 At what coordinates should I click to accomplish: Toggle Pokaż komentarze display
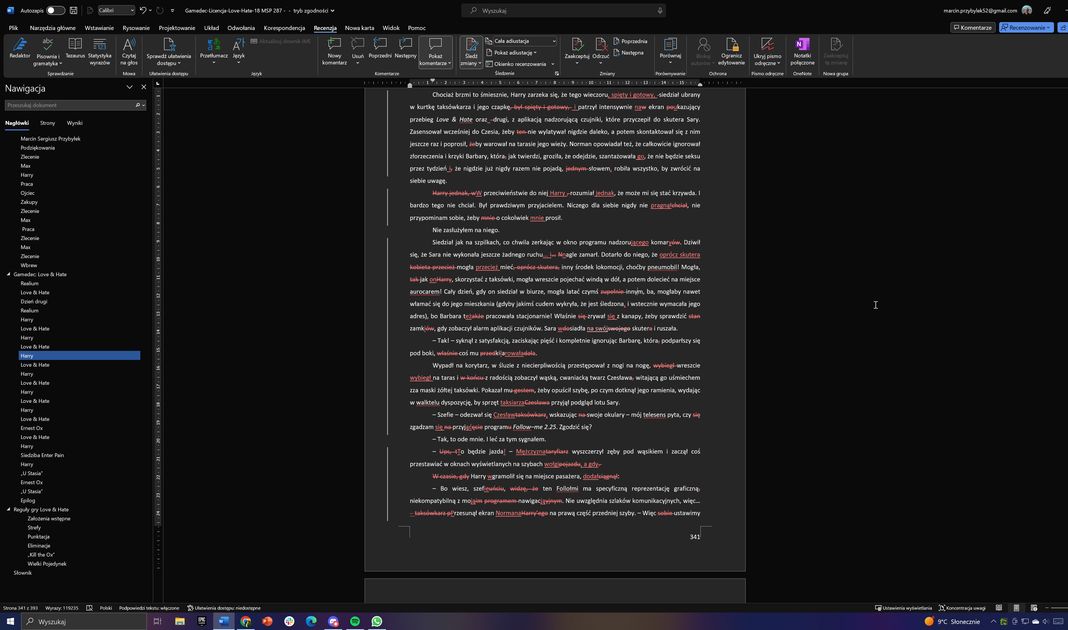tap(435, 50)
